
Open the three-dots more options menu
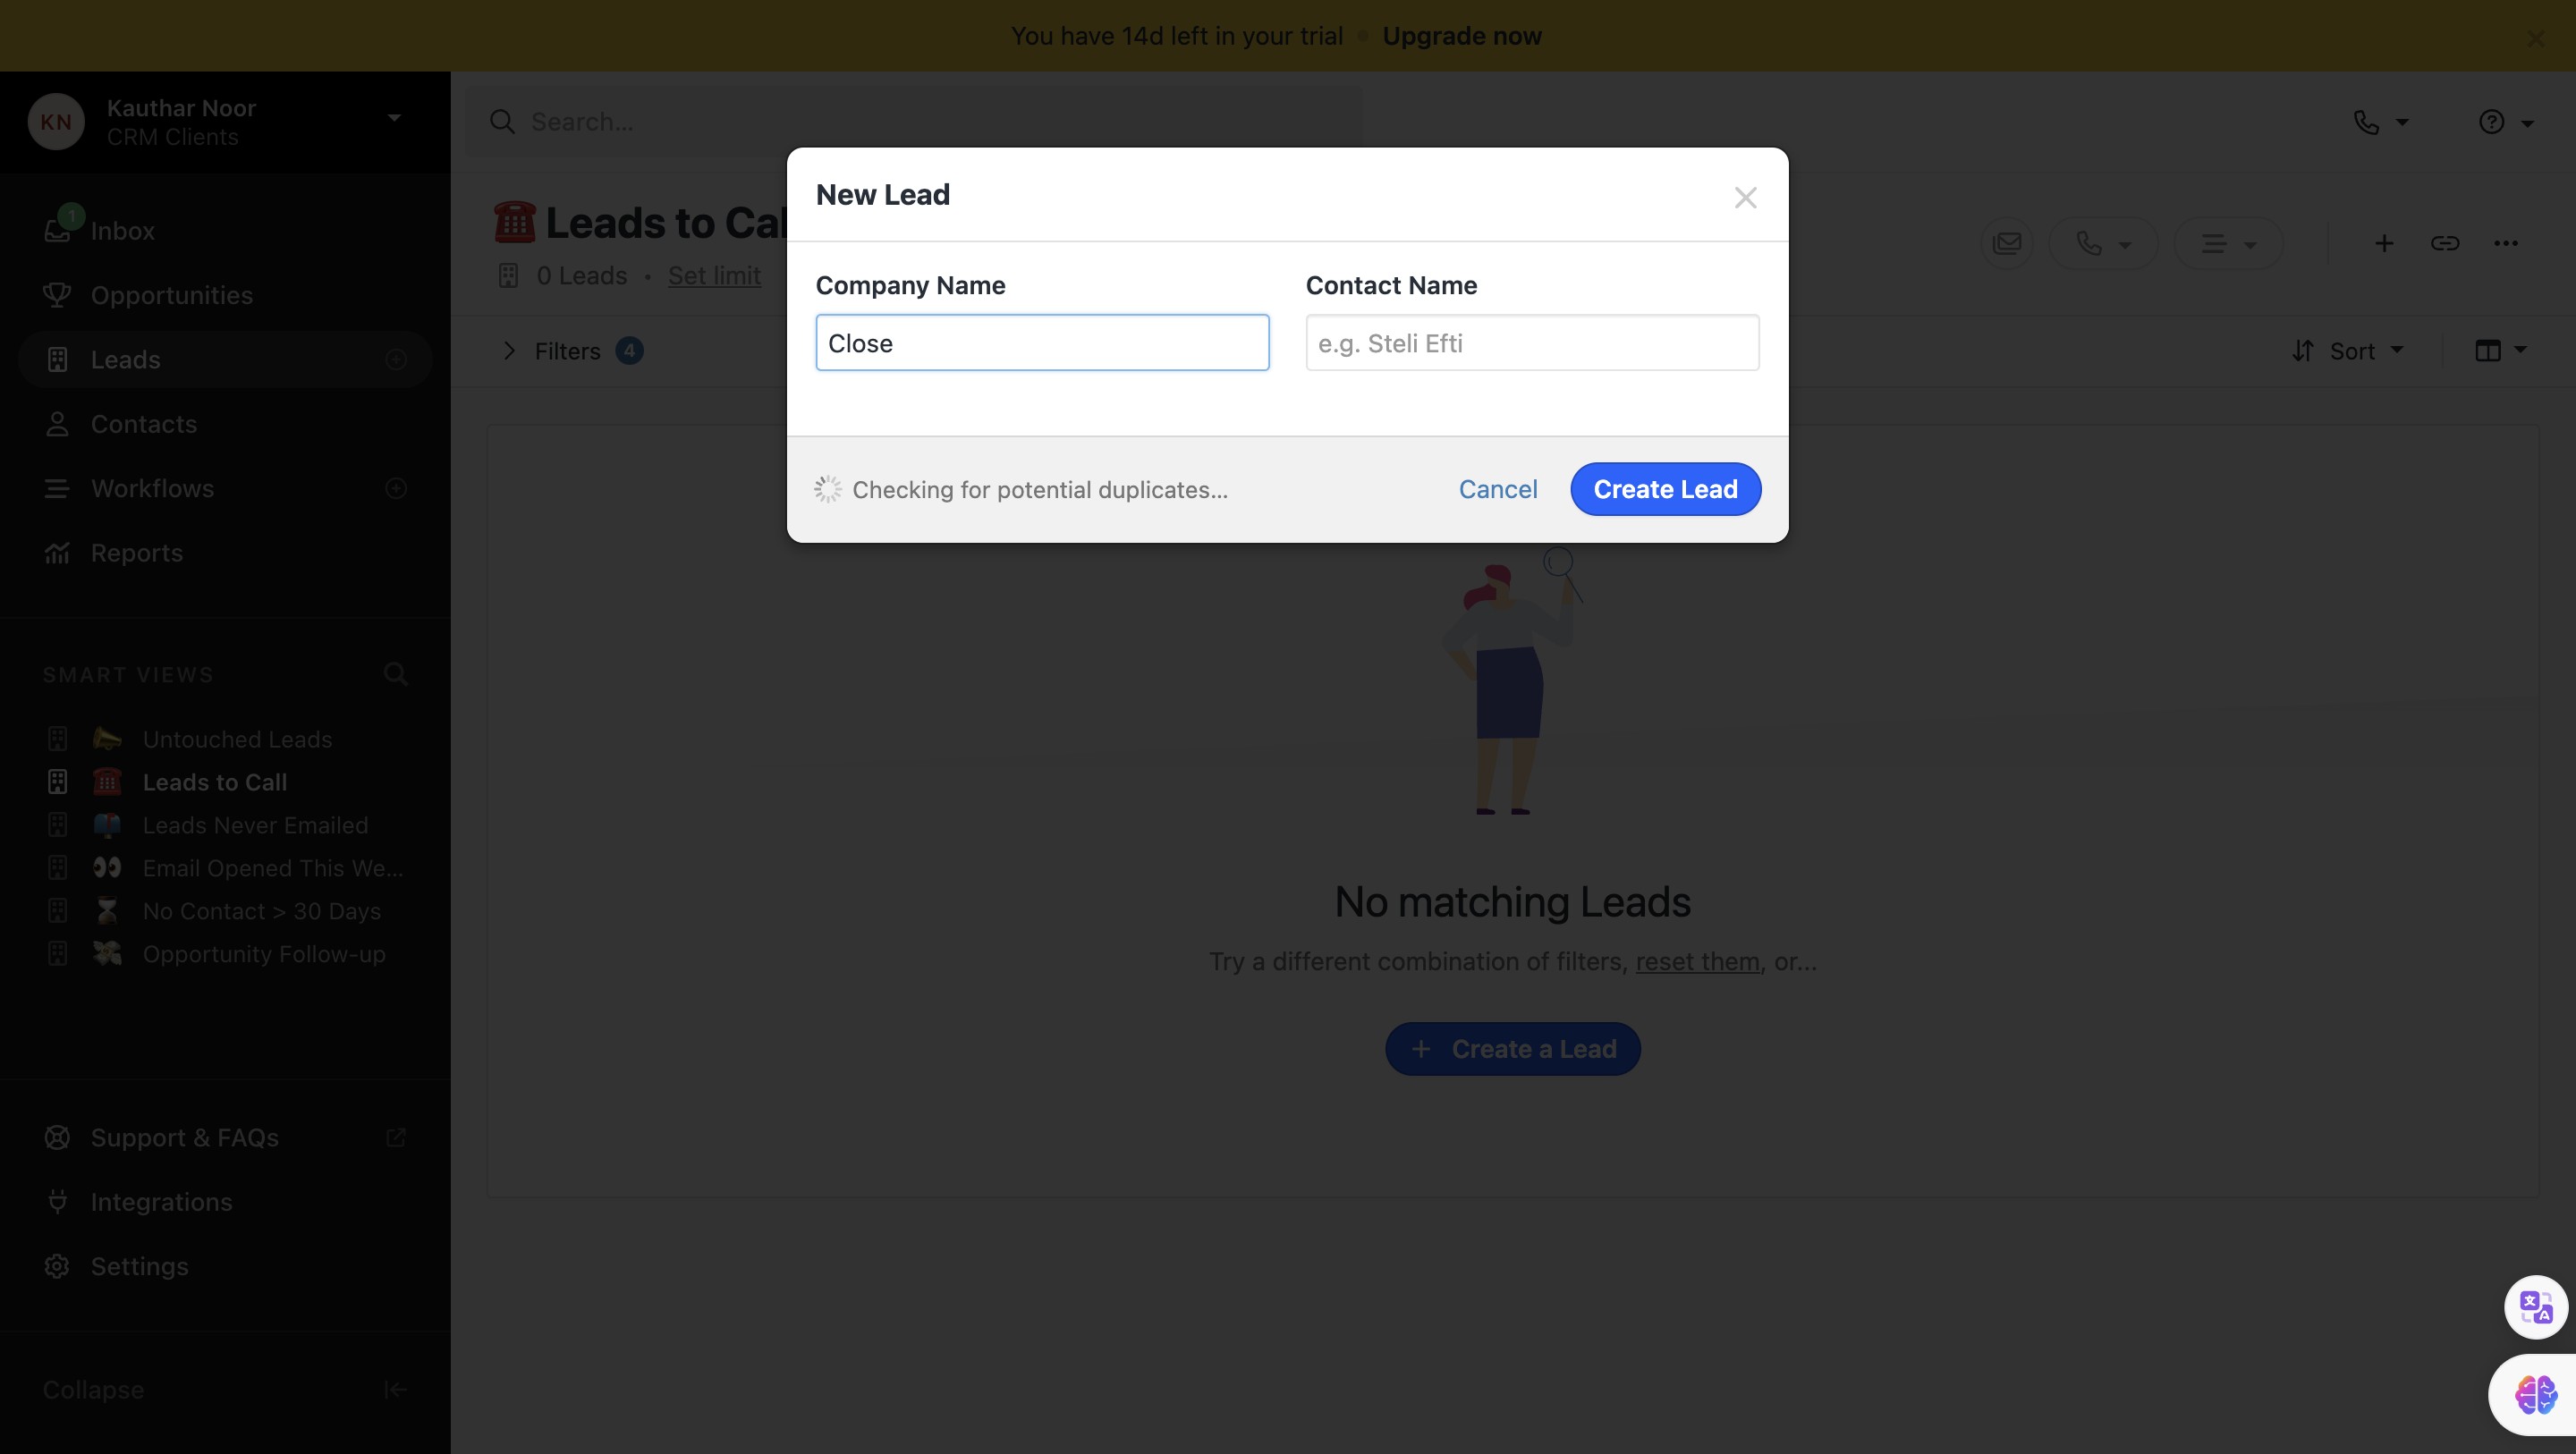click(2505, 243)
